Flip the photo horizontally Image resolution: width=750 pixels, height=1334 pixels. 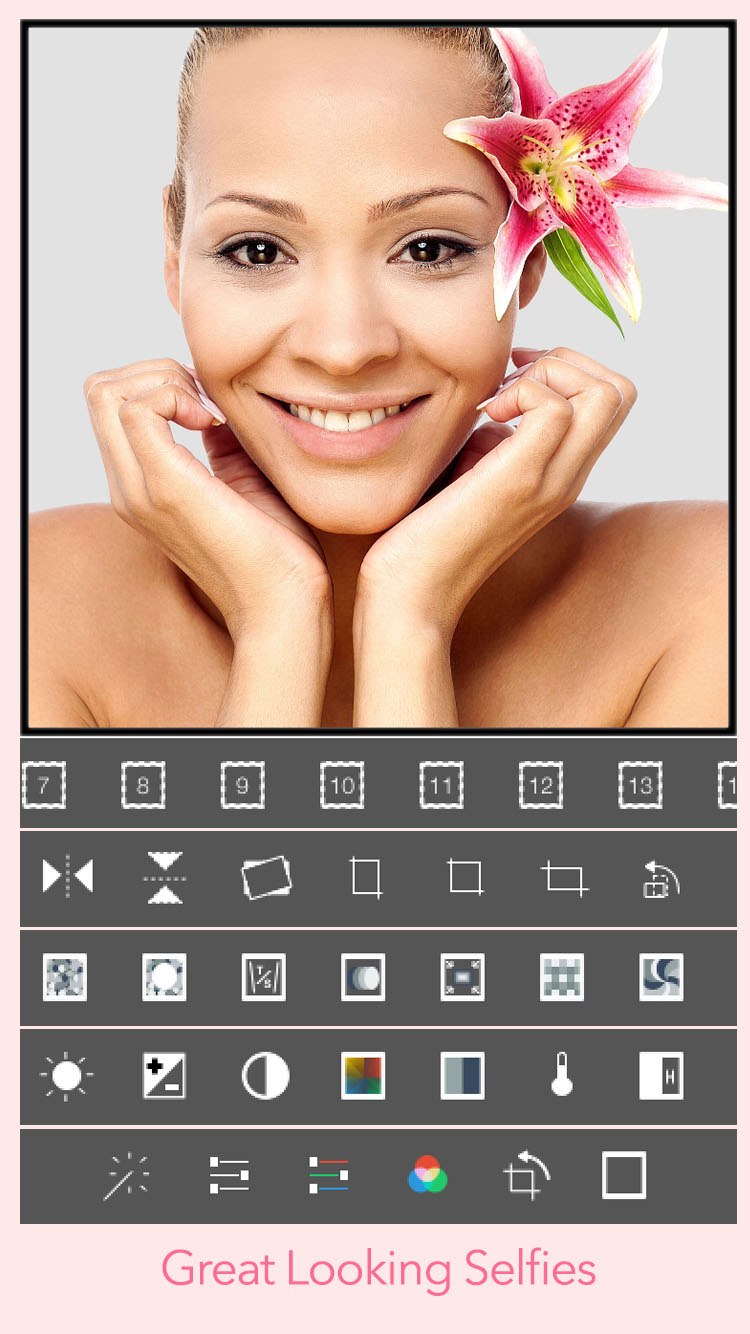[67, 877]
